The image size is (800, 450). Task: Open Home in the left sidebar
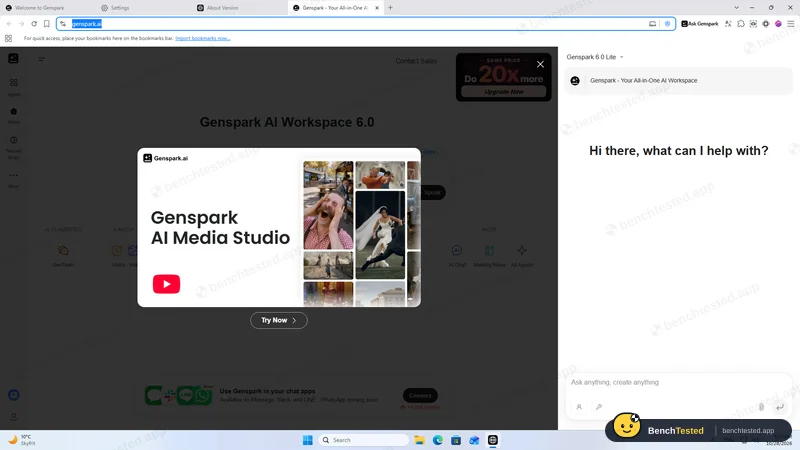pyautogui.click(x=14, y=115)
